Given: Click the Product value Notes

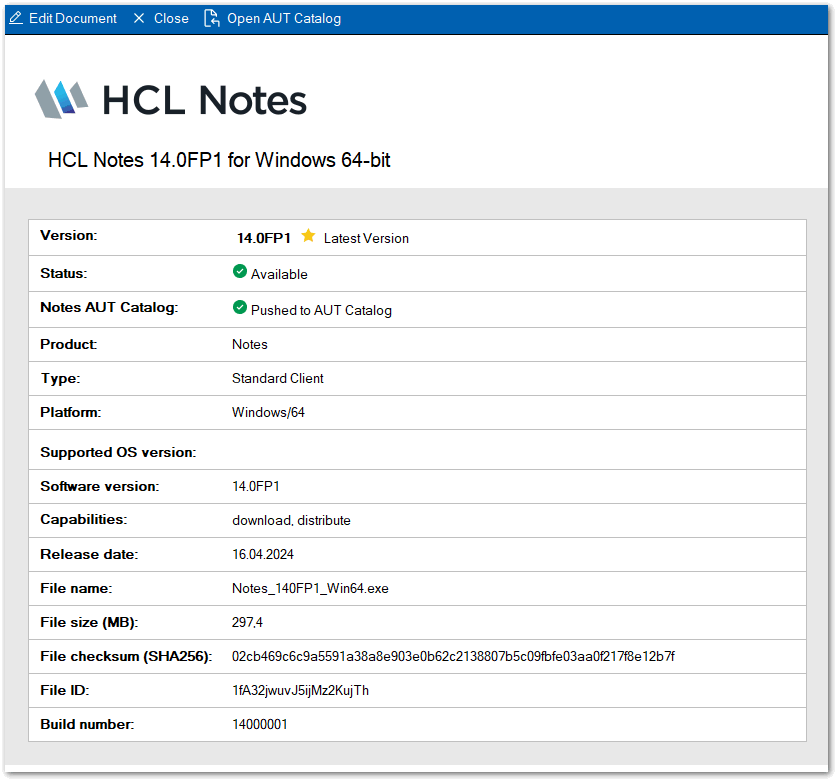Looking at the screenshot, I should click(x=250, y=344).
